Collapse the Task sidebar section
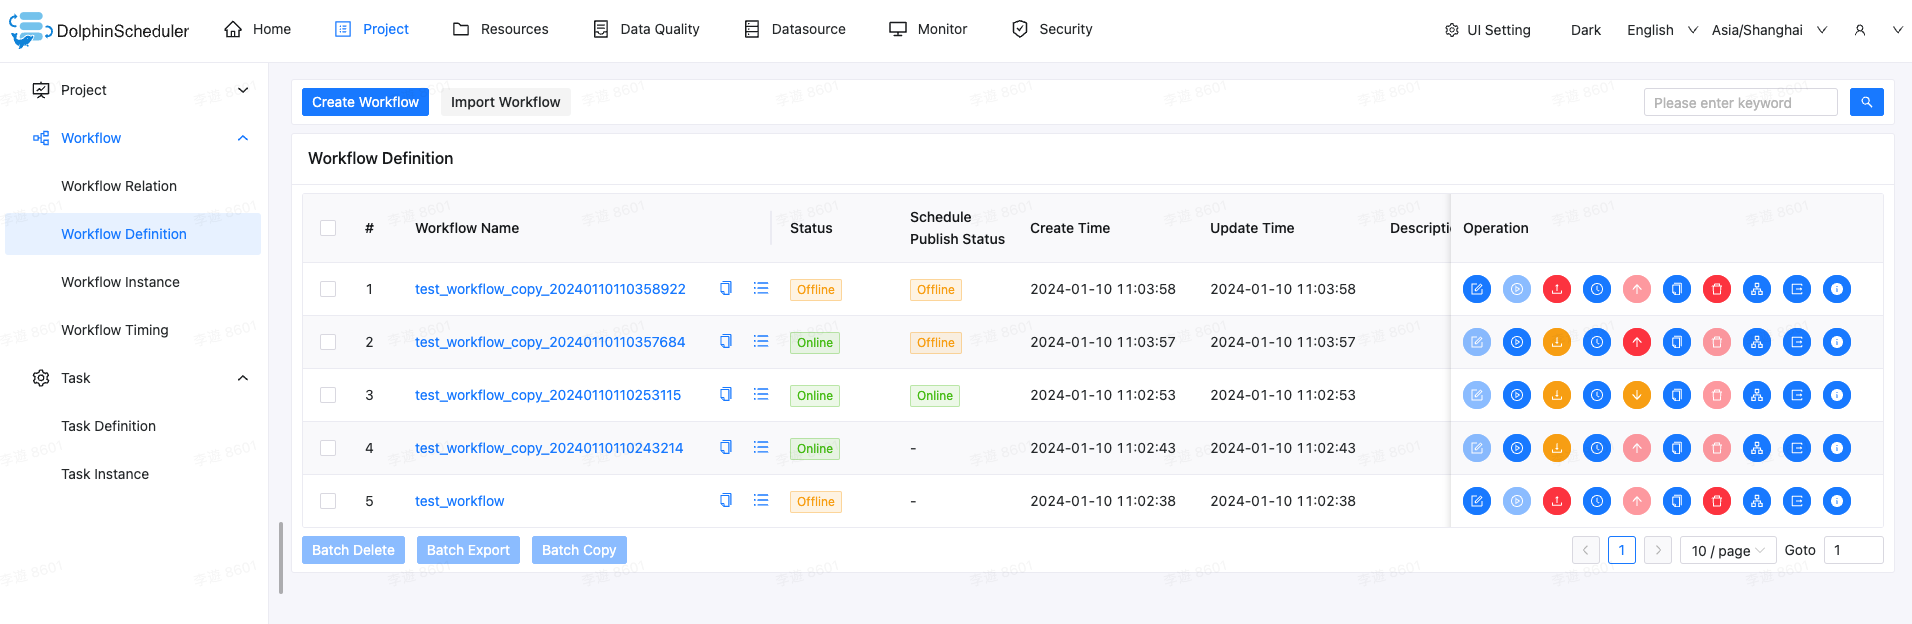Viewport: 1912px width, 624px height. [242, 378]
